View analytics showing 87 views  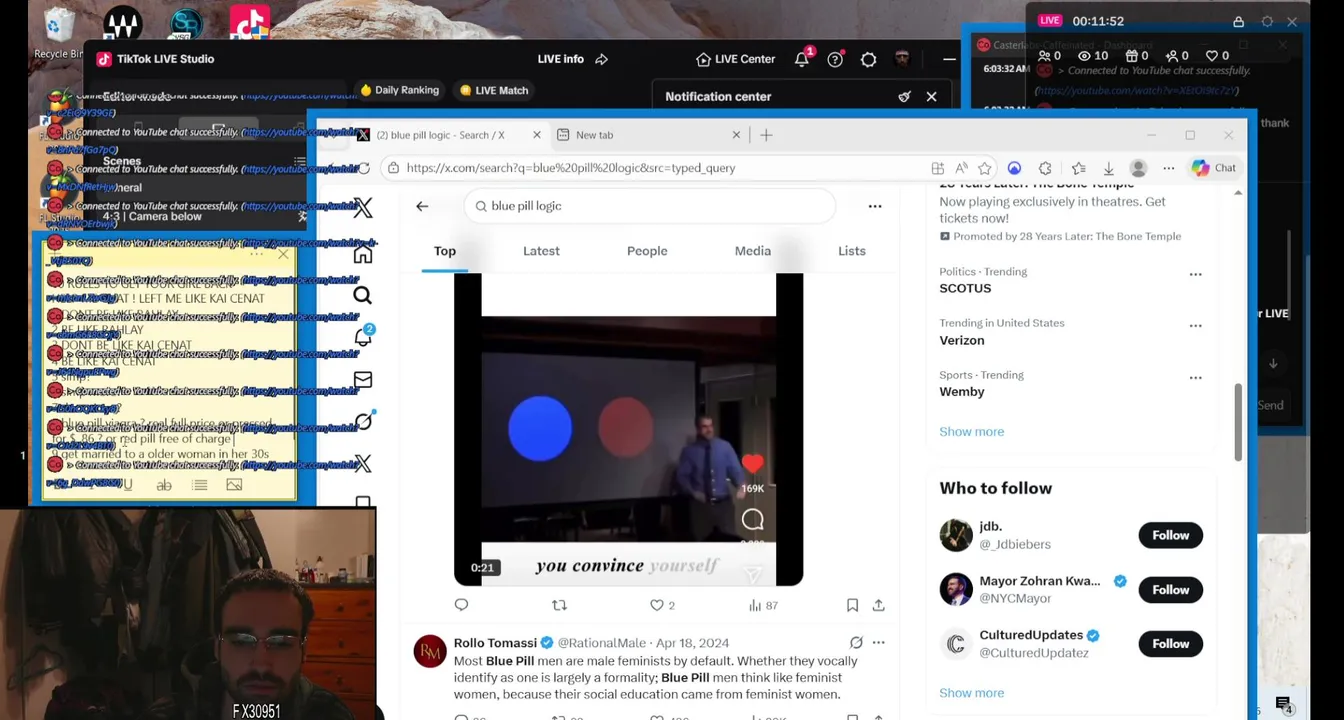[764, 605]
